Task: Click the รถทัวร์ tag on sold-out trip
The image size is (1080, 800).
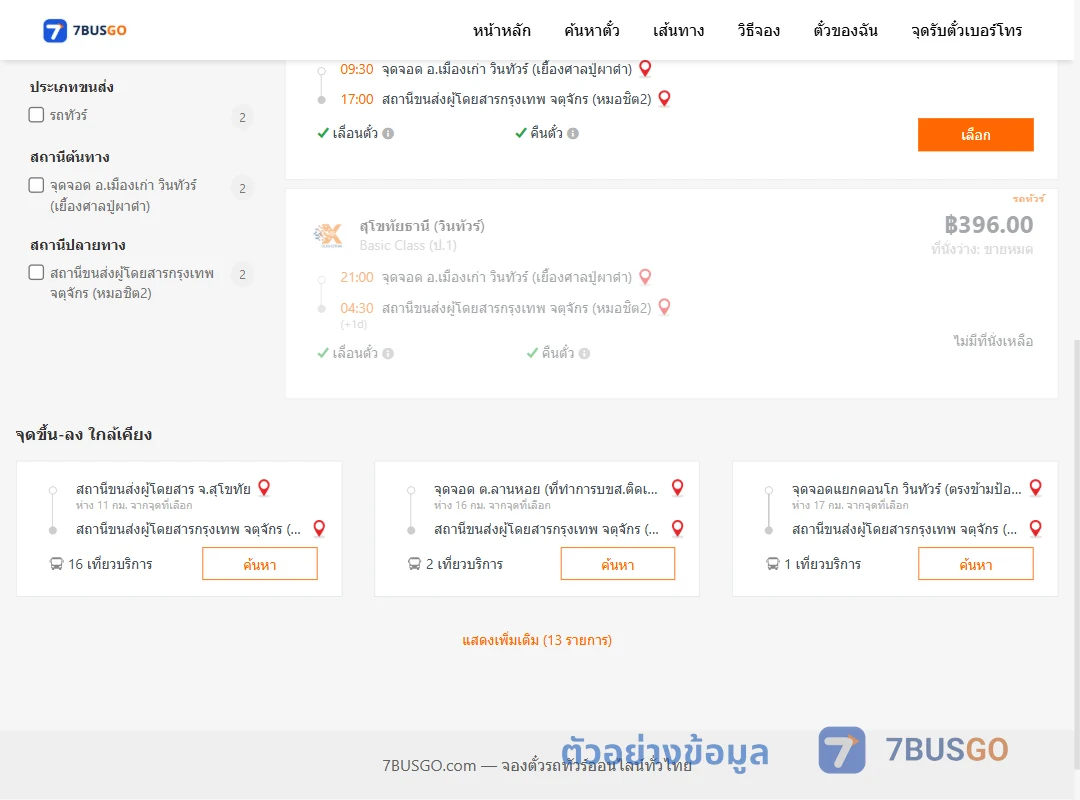Action: pos(1028,198)
